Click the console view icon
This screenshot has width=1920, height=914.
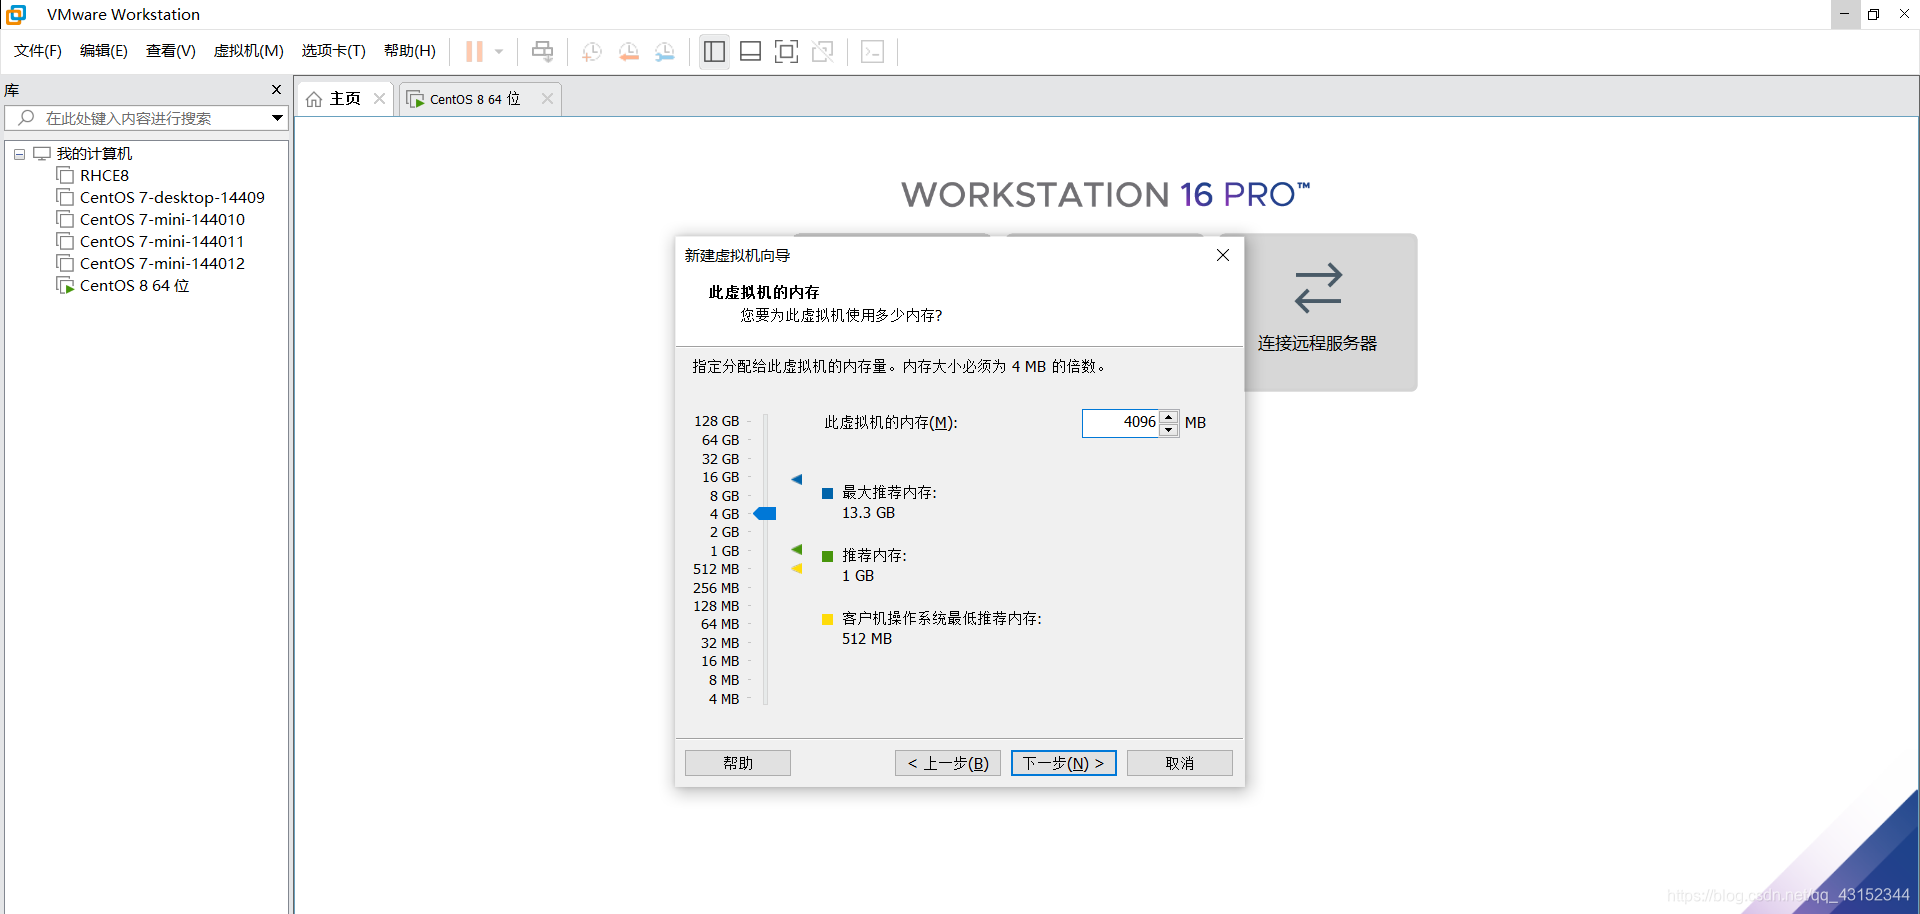(872, 51)
